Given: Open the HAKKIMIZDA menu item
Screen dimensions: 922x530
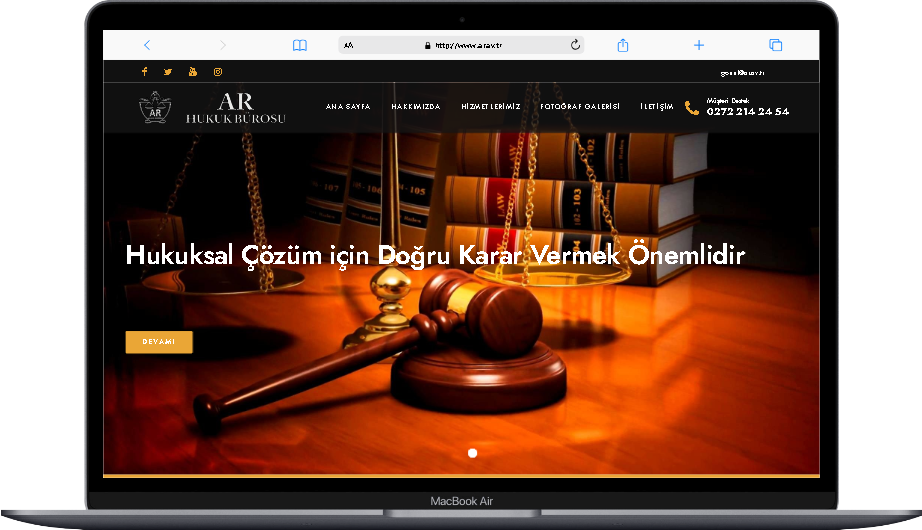Looking at the screenshot, I should (x=416, y=107).
